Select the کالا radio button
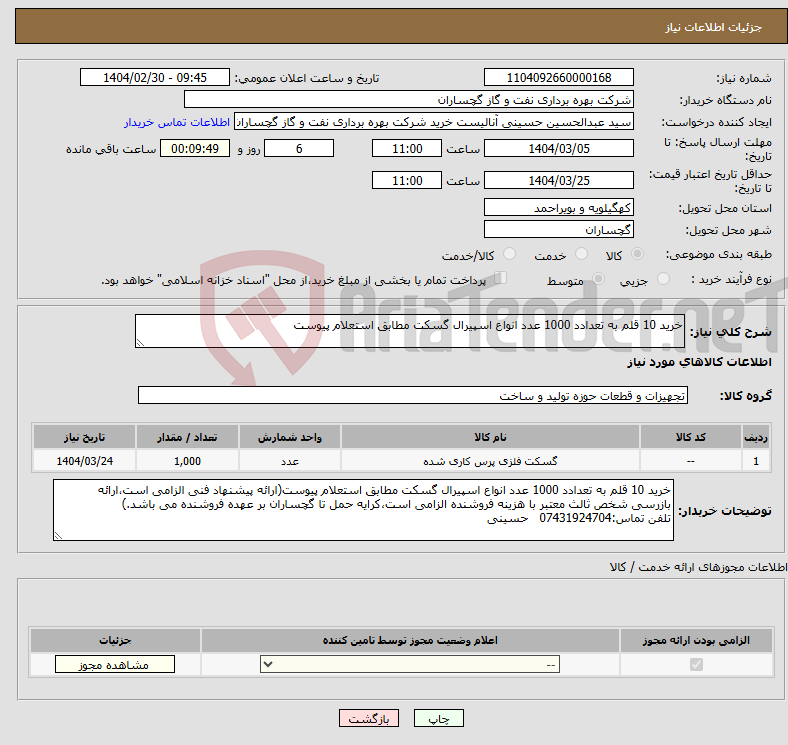Screen dimensions: 788x745 pyautogui.click(x=637, y=254)
